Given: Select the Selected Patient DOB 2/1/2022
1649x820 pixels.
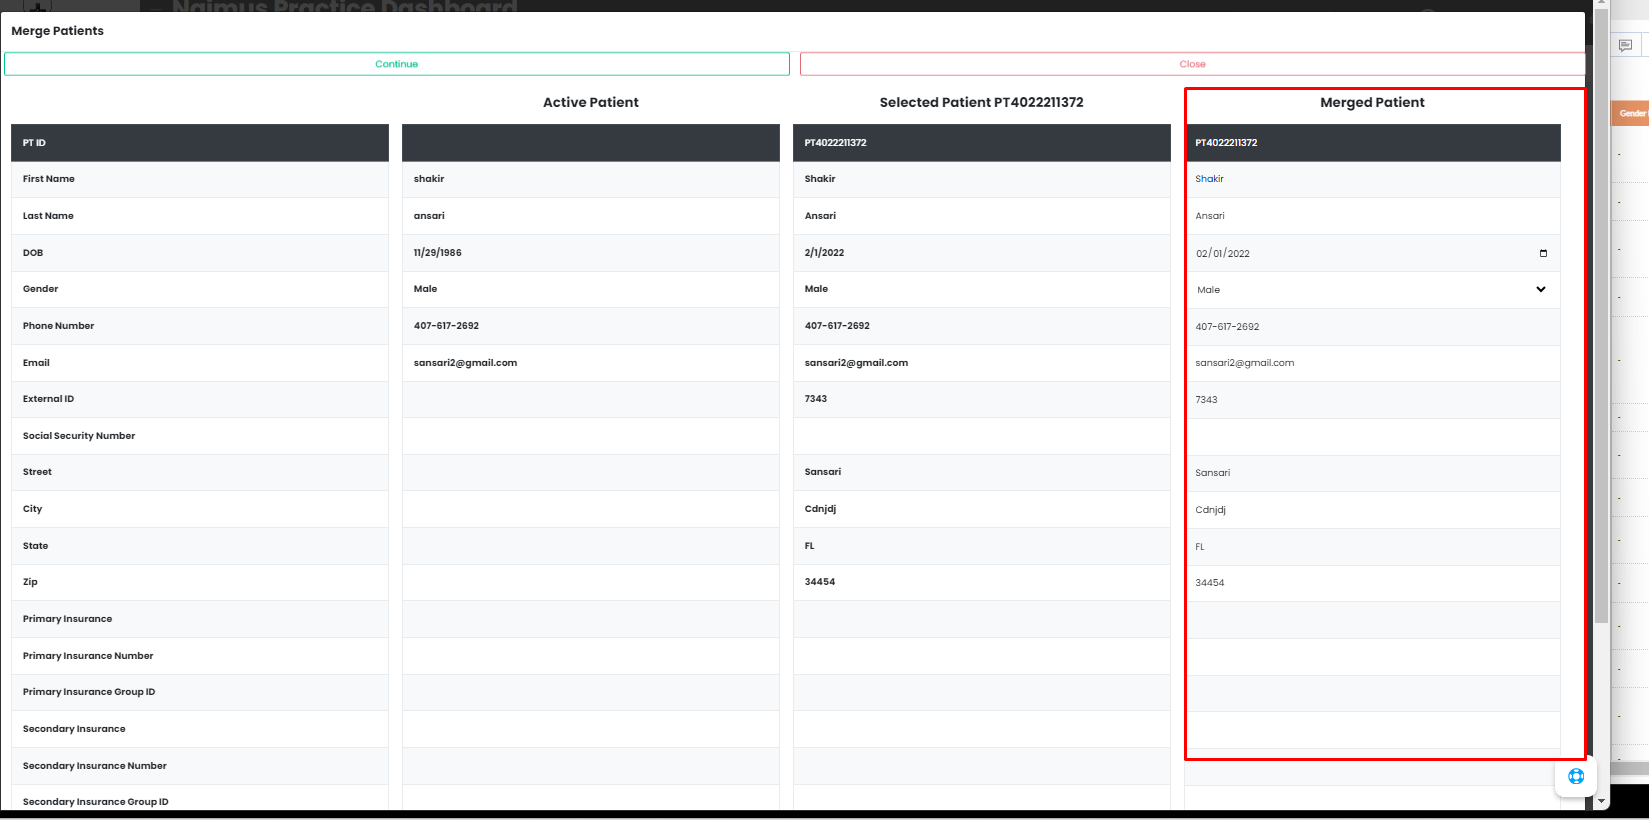Looking at the screenshot, I should 824,253.
